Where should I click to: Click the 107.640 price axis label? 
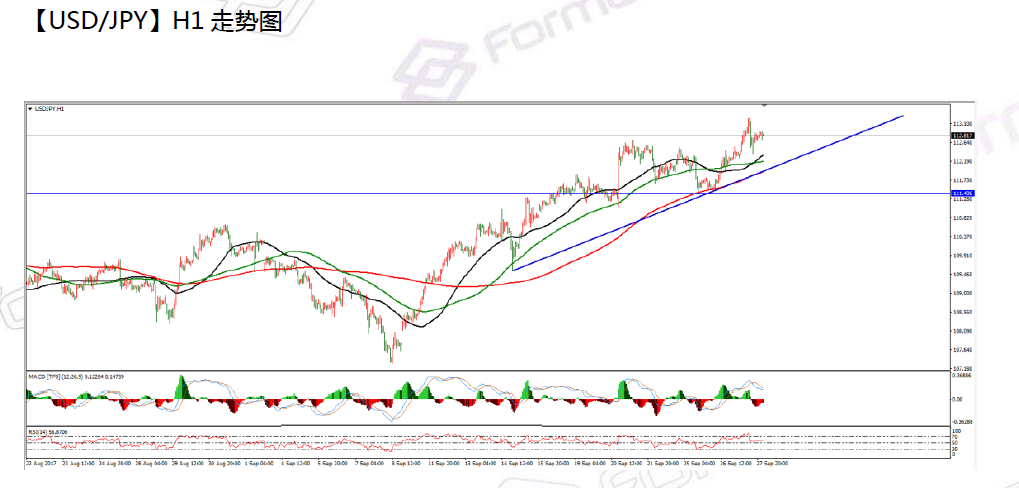(x=962, y=350)
